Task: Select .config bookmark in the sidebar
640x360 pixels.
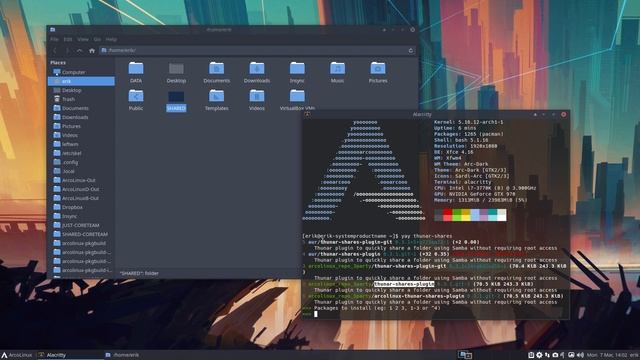Action: (x=81, y=162)
